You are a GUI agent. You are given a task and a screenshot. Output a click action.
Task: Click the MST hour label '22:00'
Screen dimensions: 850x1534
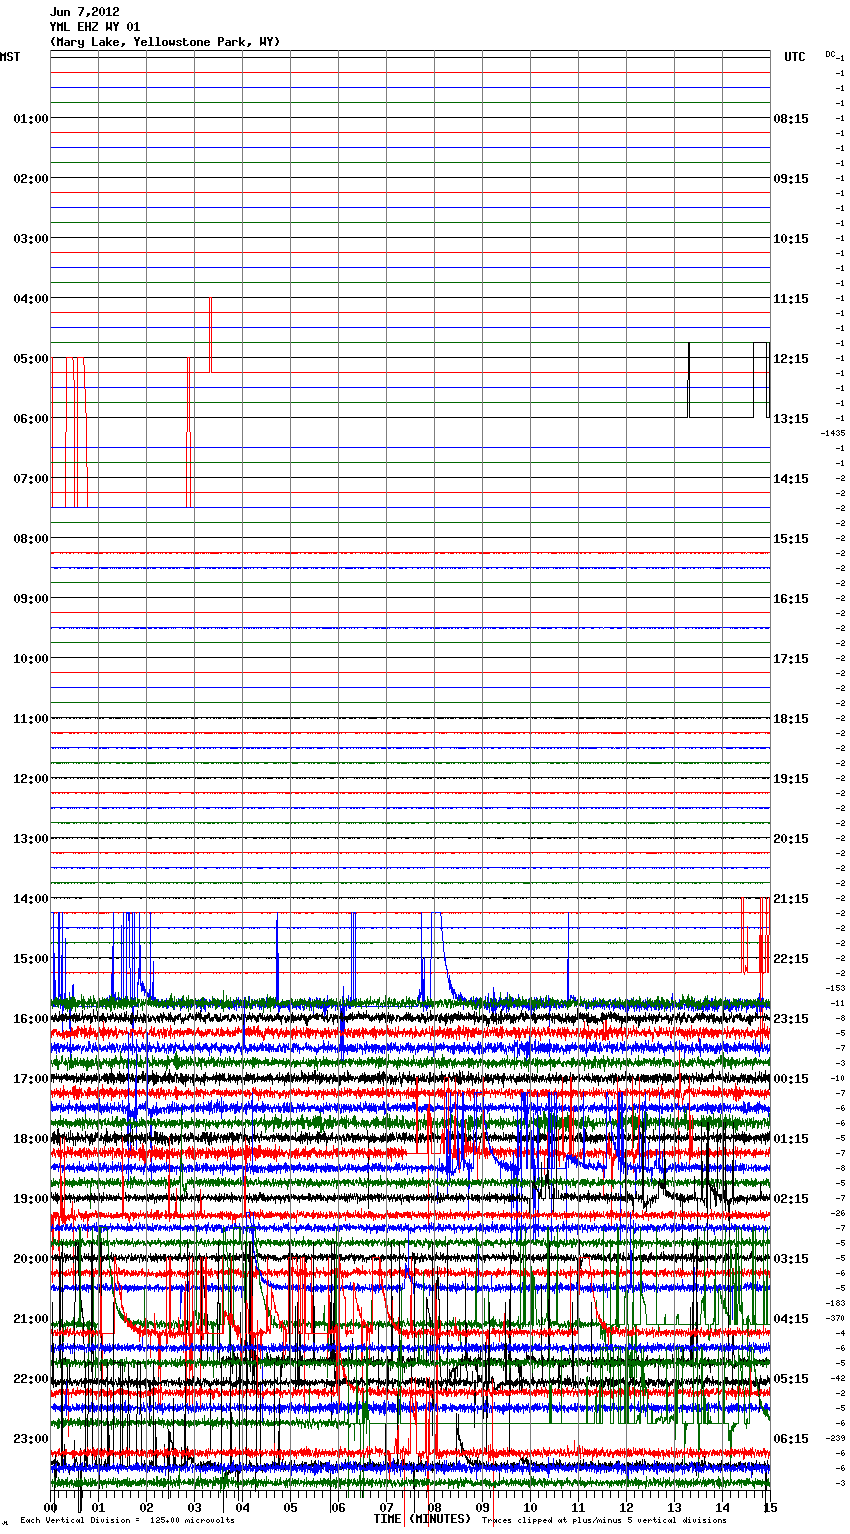pyautogui.click(x=31, y=1379)
